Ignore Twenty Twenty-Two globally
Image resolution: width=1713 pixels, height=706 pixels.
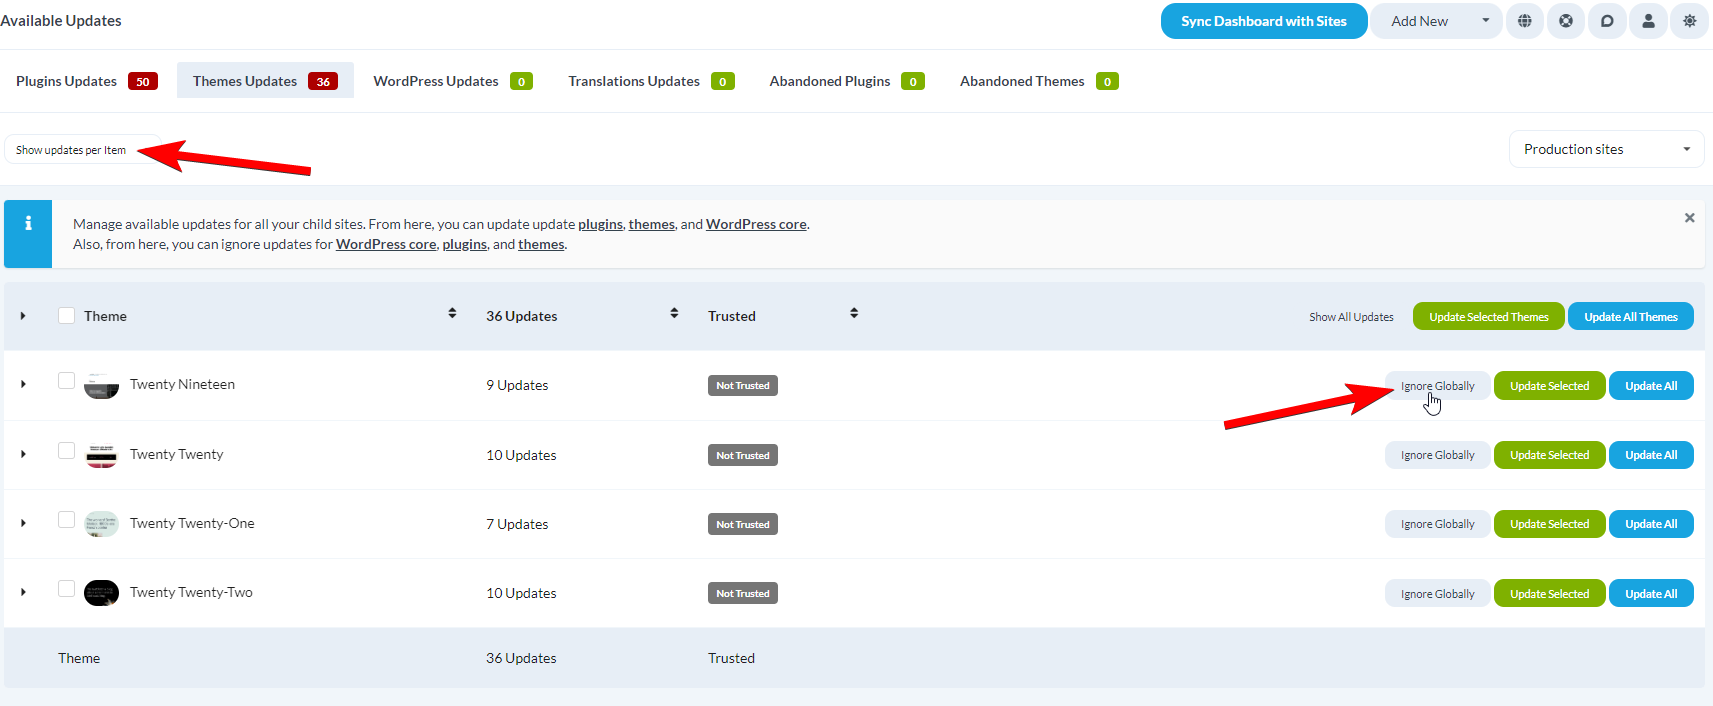tap(1437, 594)
